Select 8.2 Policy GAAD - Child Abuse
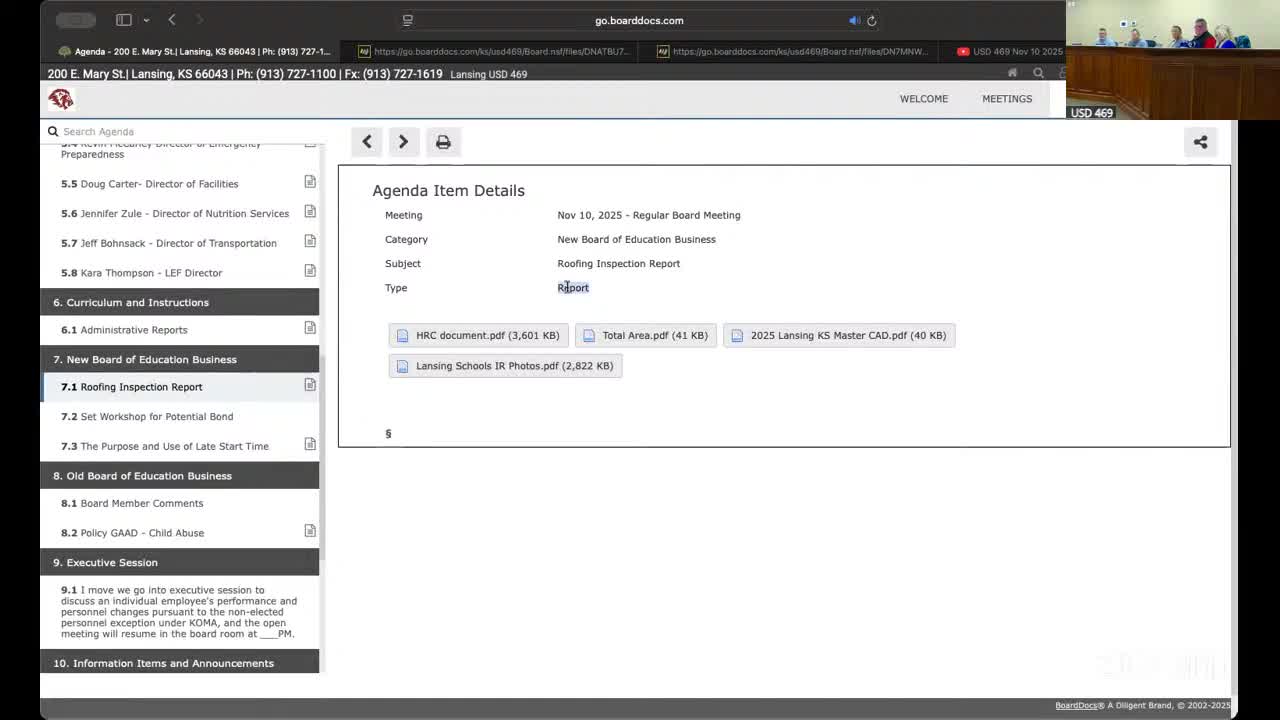Image resolution: width=1280 pixels, height=720 pixels. point(141,533)
